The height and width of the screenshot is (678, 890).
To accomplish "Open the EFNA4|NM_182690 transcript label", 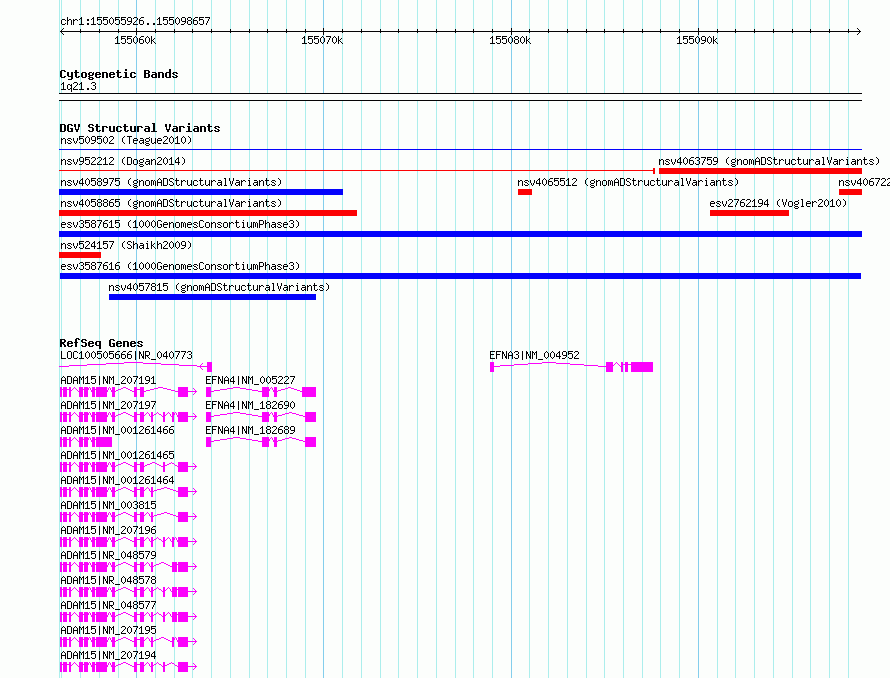I will coord(250,405).
